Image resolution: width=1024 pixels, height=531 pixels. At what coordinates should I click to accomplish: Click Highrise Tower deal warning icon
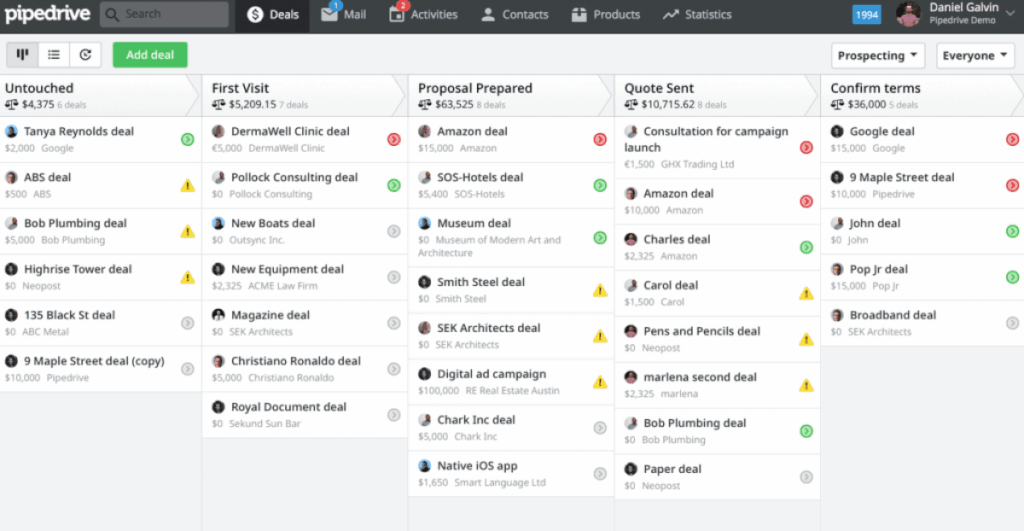click(x=187, y=278)
